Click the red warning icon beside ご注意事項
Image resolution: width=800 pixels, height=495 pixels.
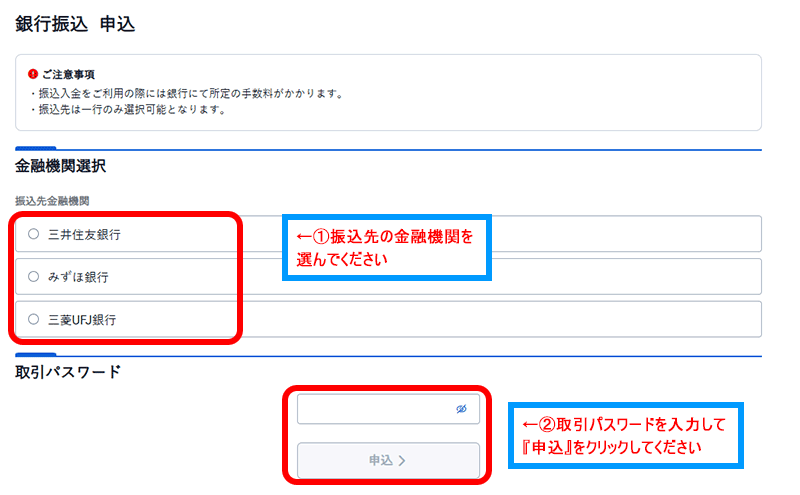(x=33, y=75)
